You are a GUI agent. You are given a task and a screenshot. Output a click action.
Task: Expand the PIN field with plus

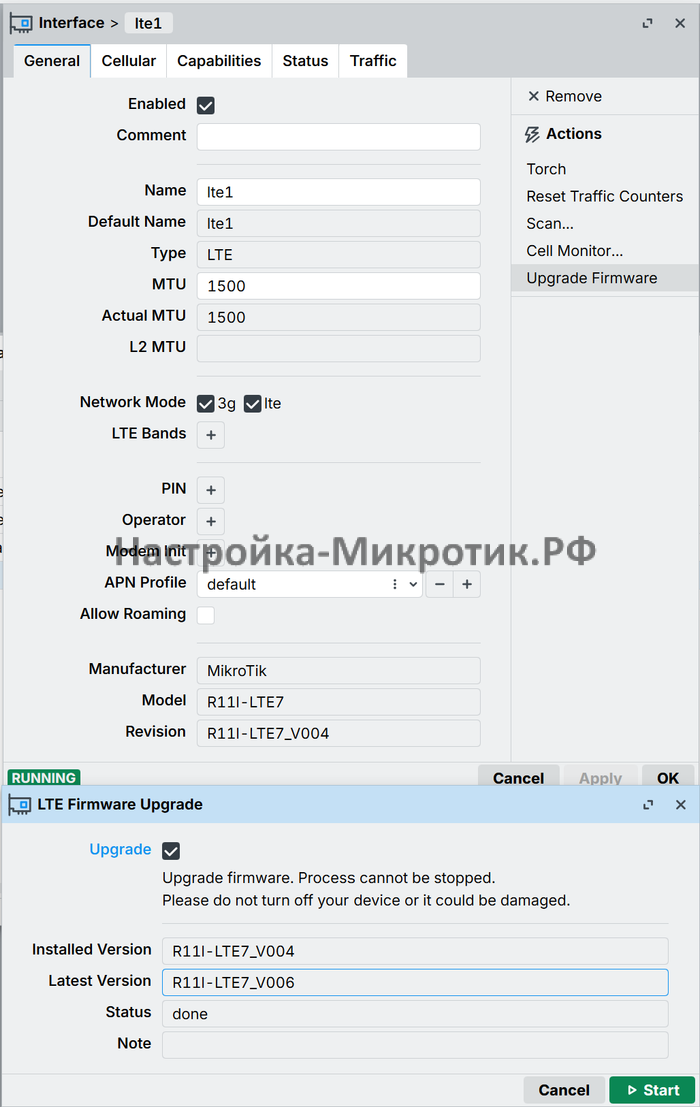coord(211,490)
